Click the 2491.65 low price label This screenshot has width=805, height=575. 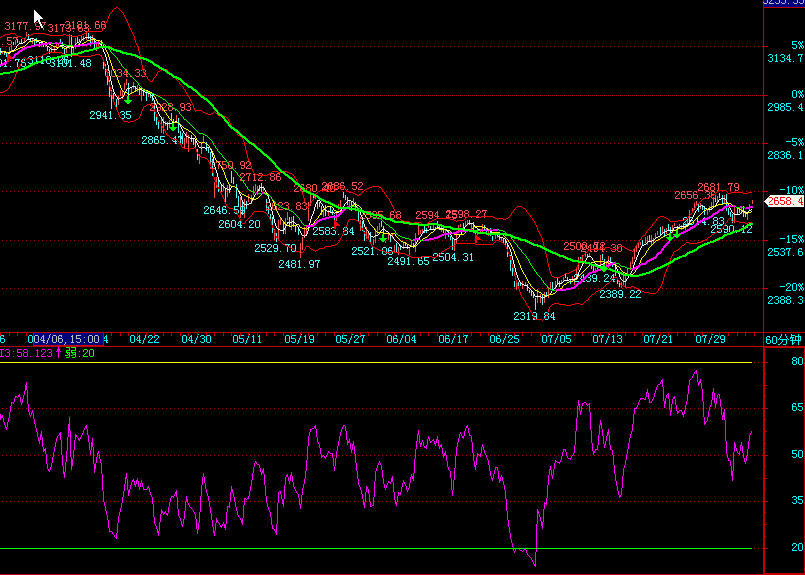pos(408,261)
